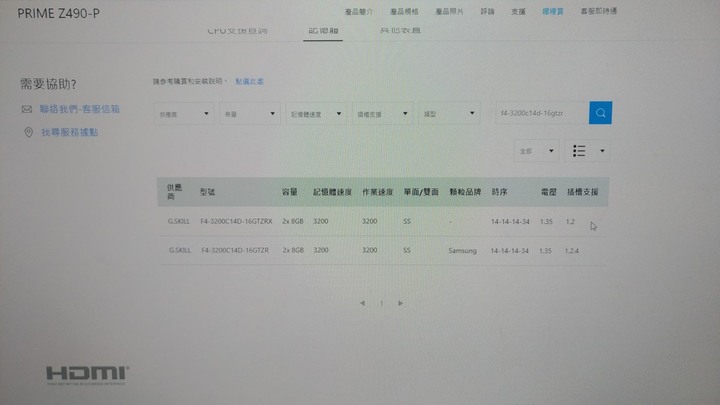
Task: Click 14-14-14-34 timing in the 16GTZRX row
Action: tap(510, 221)
